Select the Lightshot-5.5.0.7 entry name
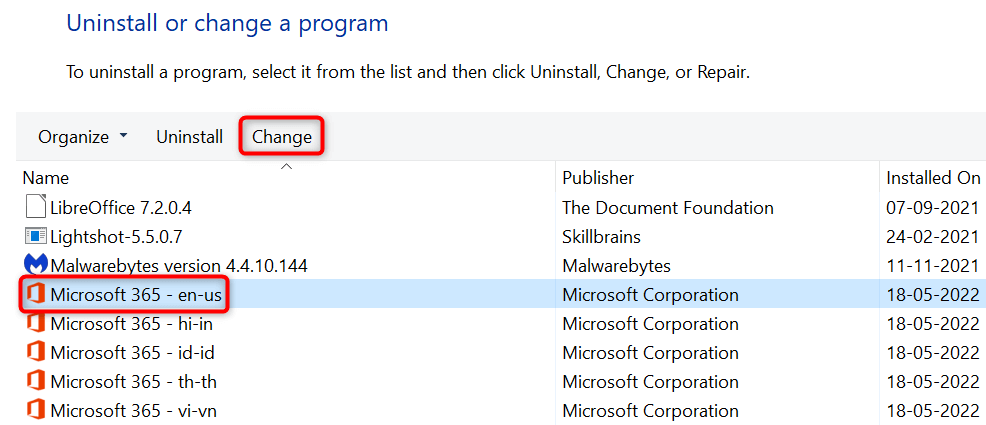986x425 pixels. [x=116, y=237]
